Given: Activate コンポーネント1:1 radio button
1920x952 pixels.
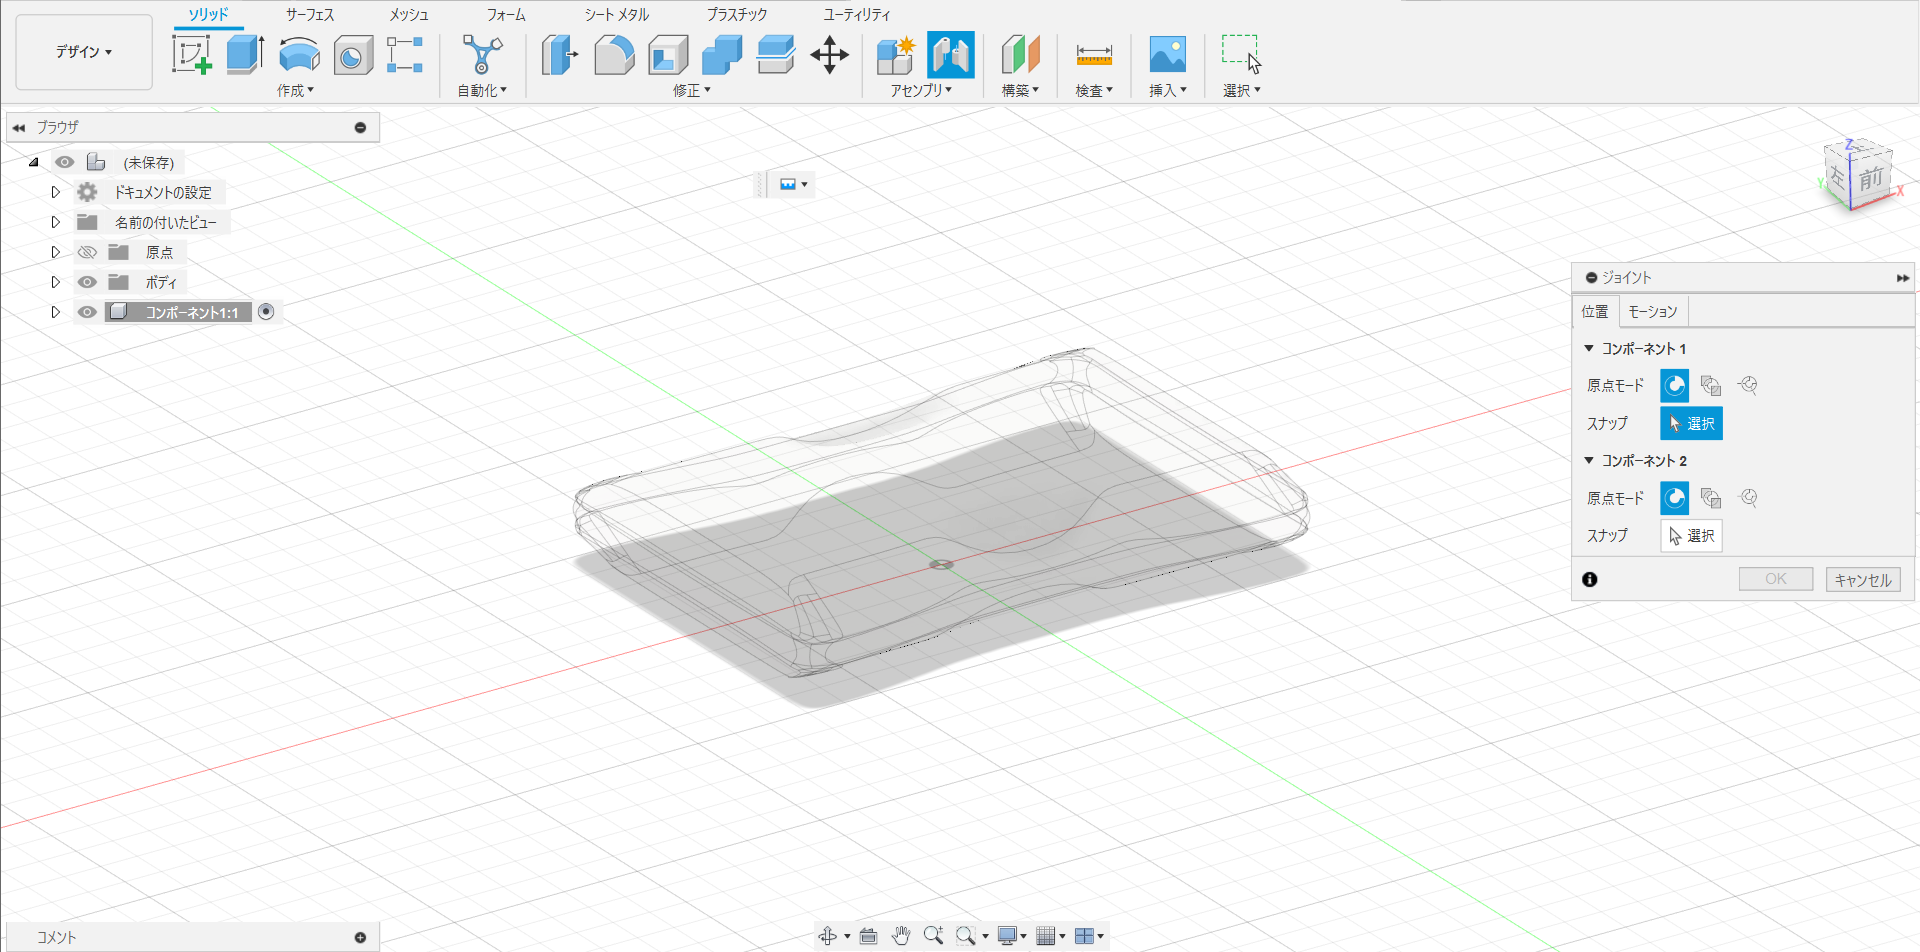Looking at the screenshot, I should (266, 312).
